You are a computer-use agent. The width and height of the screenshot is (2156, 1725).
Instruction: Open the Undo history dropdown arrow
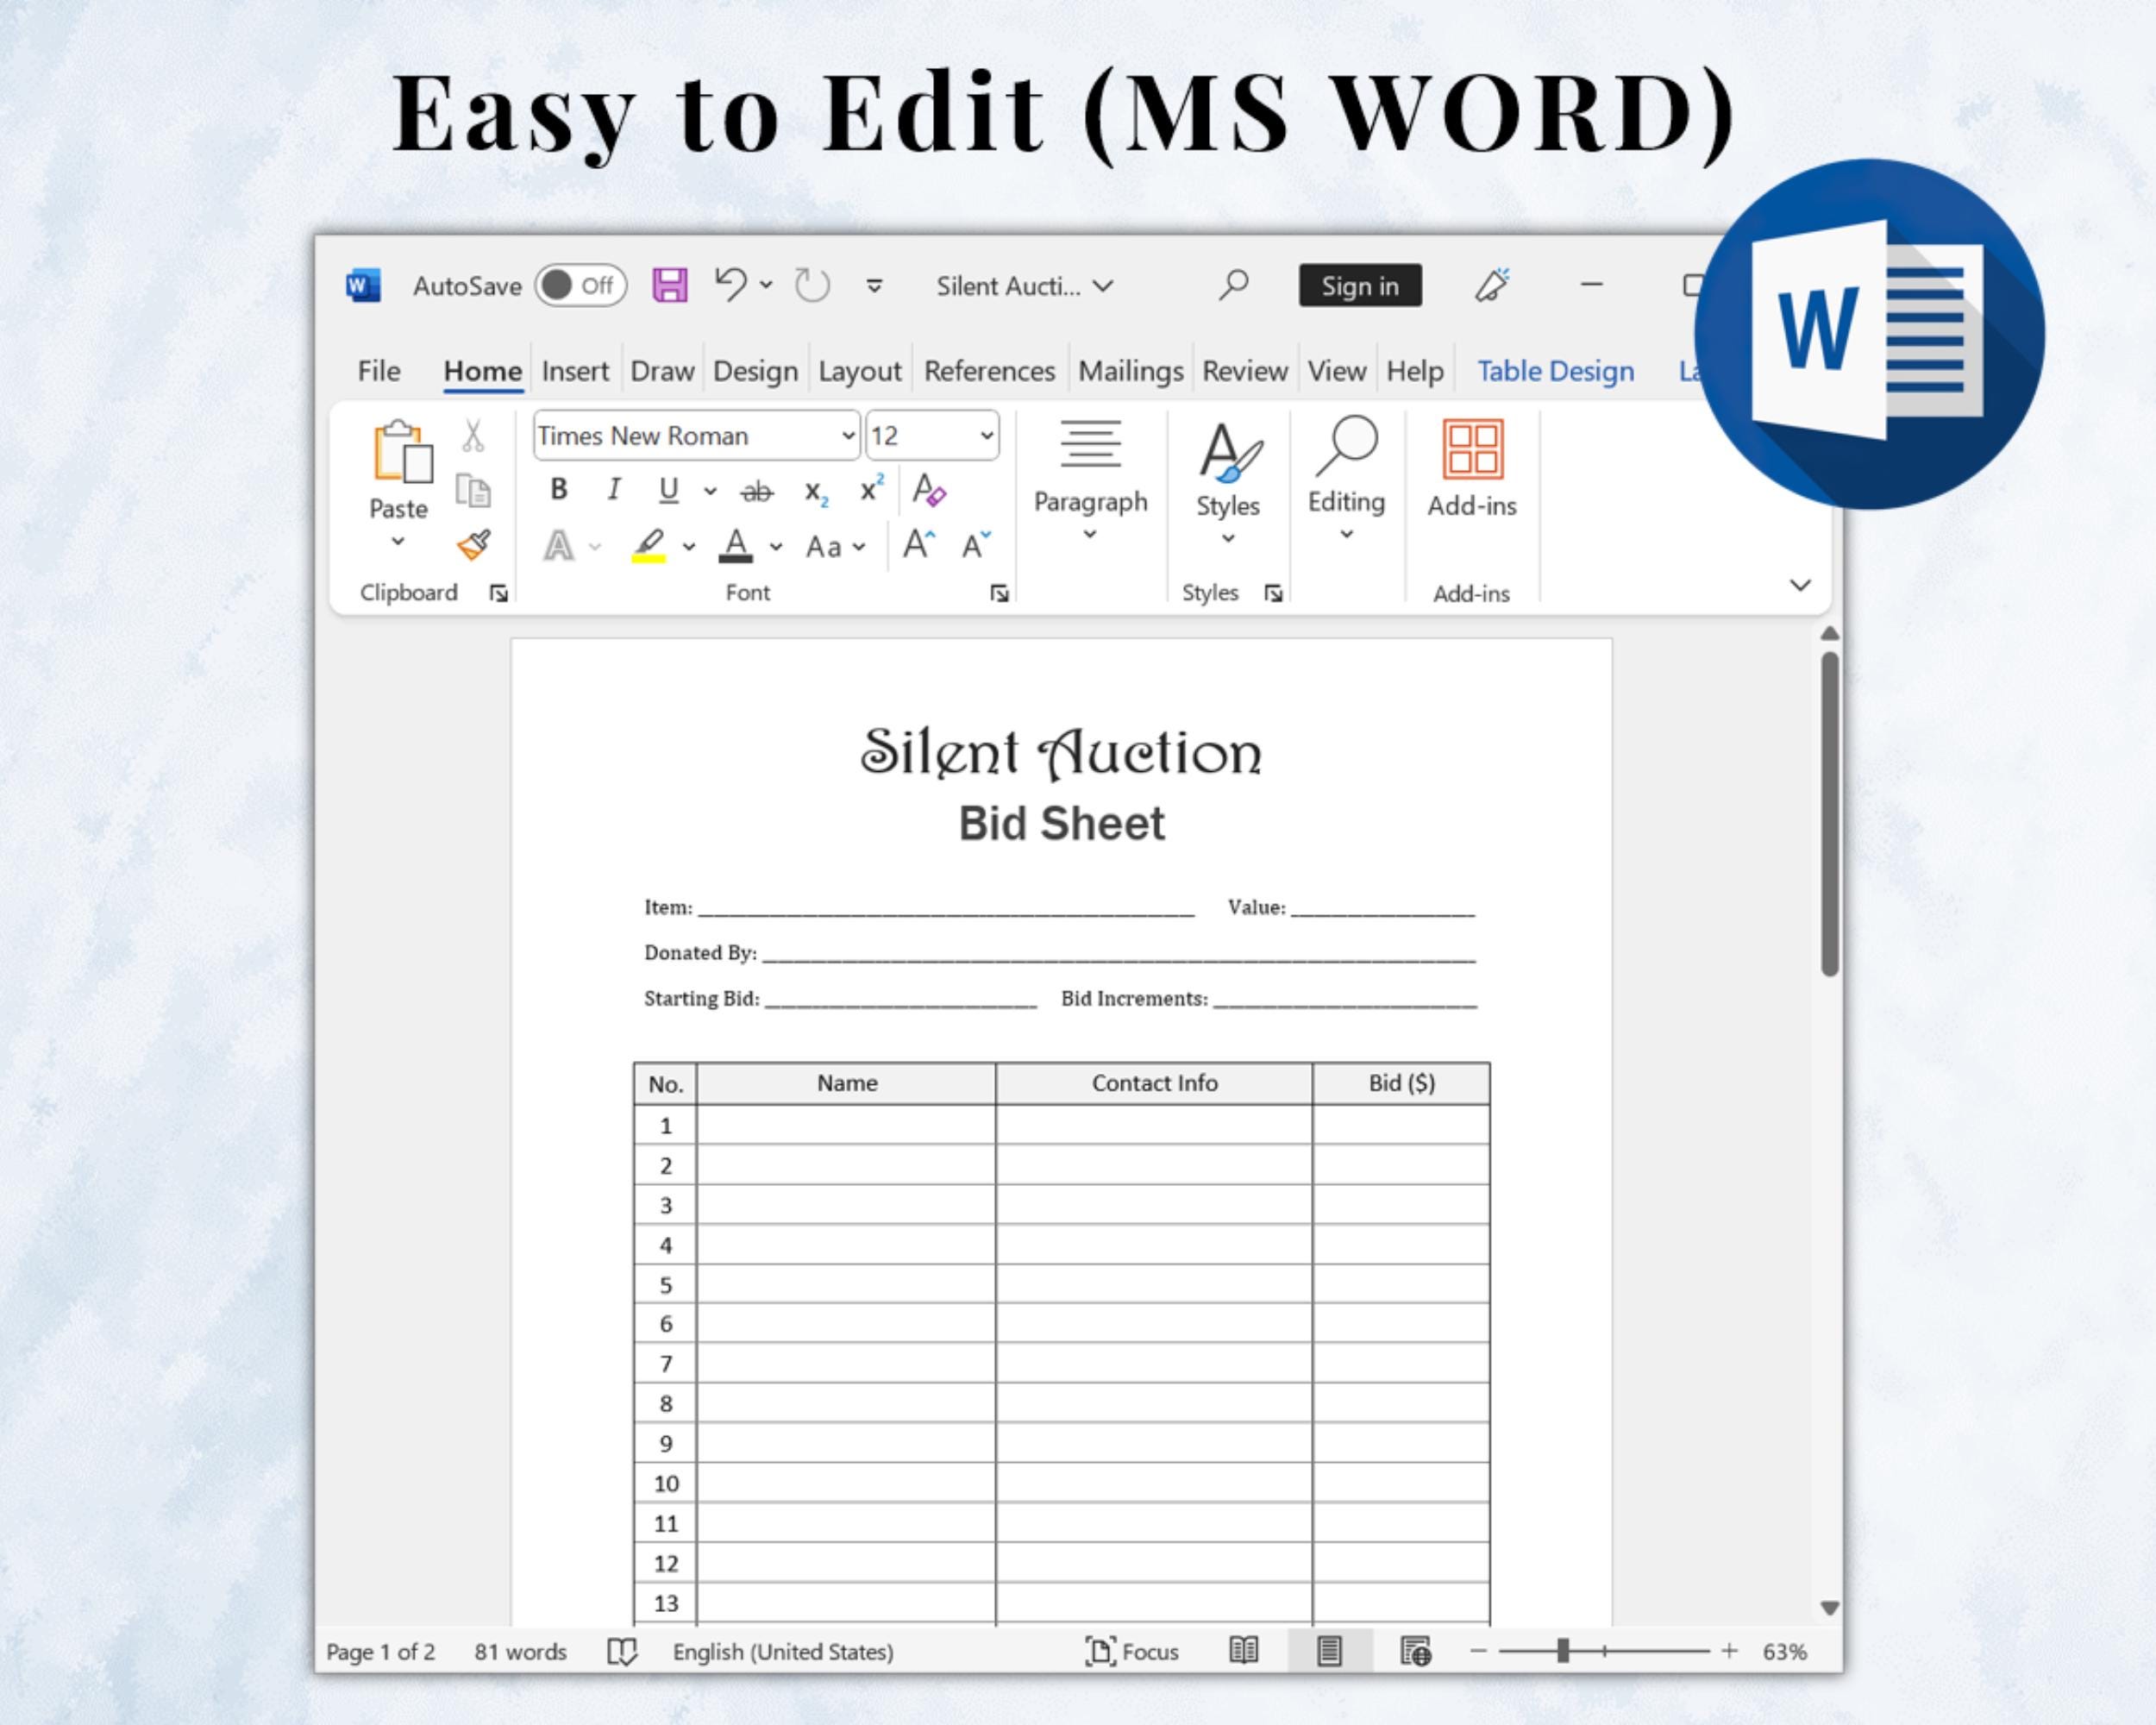point(766,285)
